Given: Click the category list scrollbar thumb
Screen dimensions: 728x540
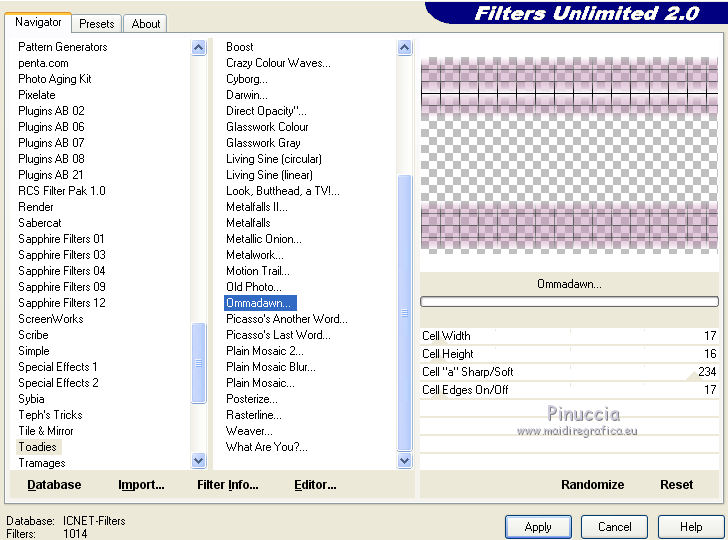Looking at the screenshot, I should [x=199, y=363].
